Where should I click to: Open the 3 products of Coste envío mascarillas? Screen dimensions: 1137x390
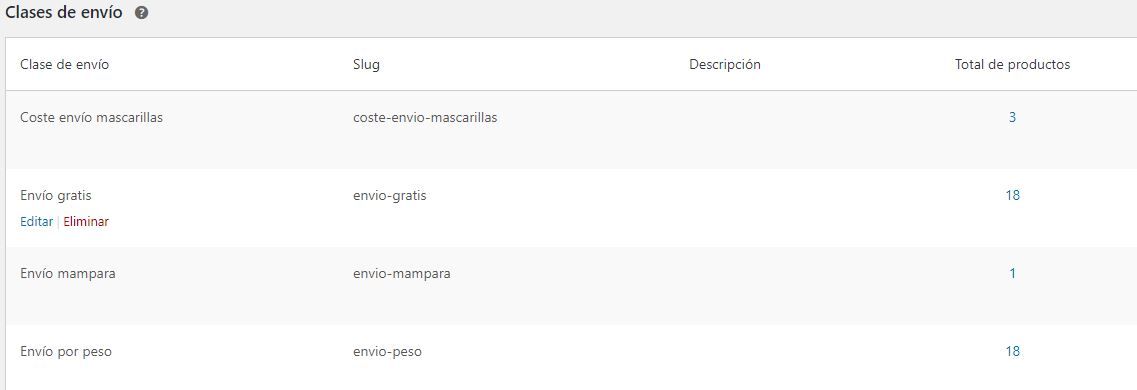1012,117
